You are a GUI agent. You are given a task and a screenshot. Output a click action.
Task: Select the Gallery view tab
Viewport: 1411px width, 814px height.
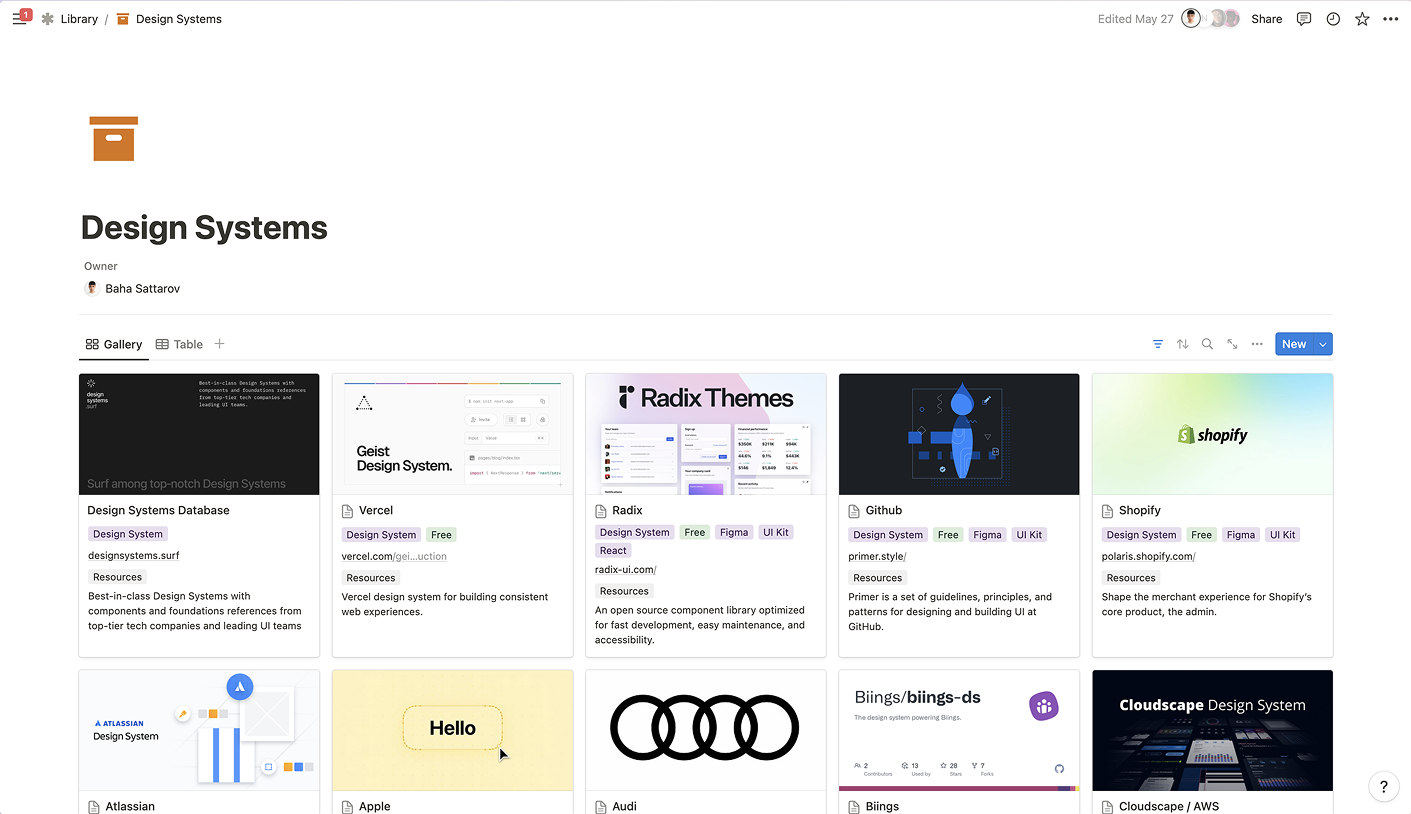(114, 344)
